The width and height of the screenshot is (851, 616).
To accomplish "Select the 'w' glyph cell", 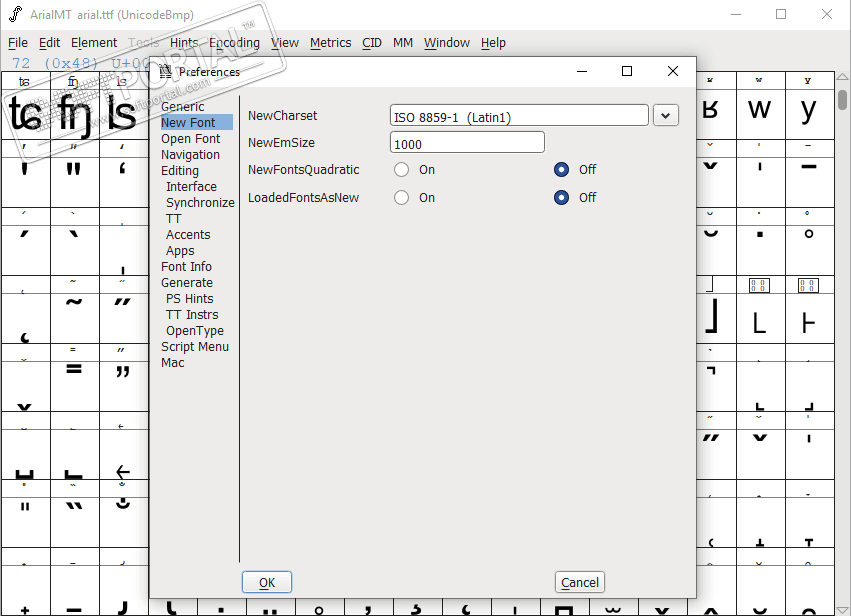I will pos(760,114).
